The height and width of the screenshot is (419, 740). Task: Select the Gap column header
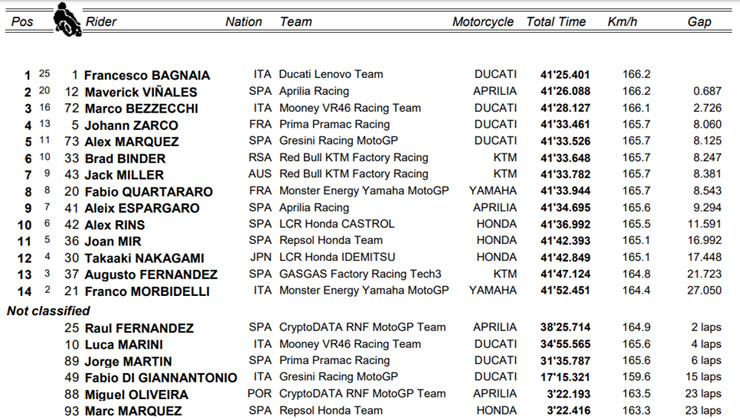coord(699,21)
